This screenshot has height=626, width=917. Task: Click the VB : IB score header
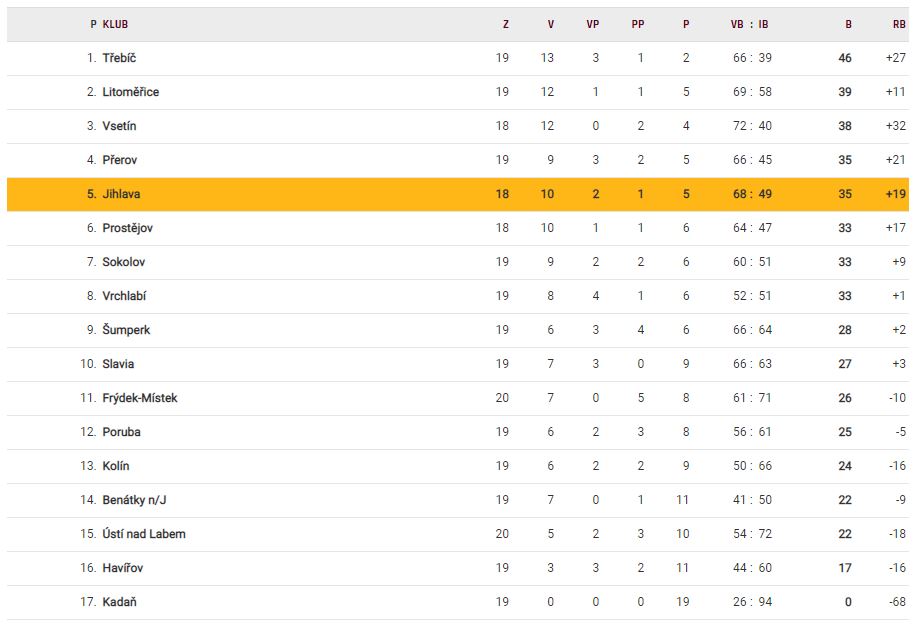click(x=749, y=24)
